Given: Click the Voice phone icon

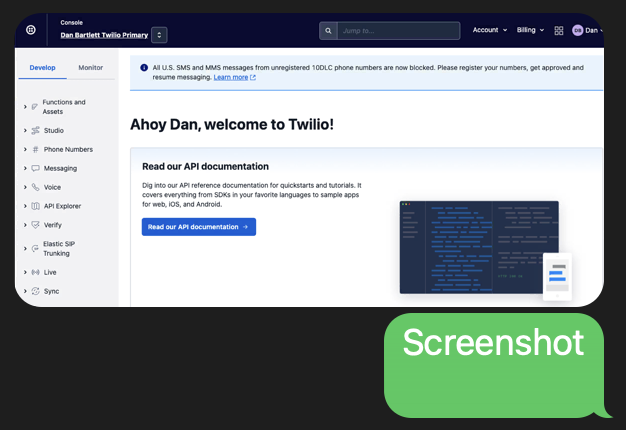Looking at the screenshot, I should [36, 187].
